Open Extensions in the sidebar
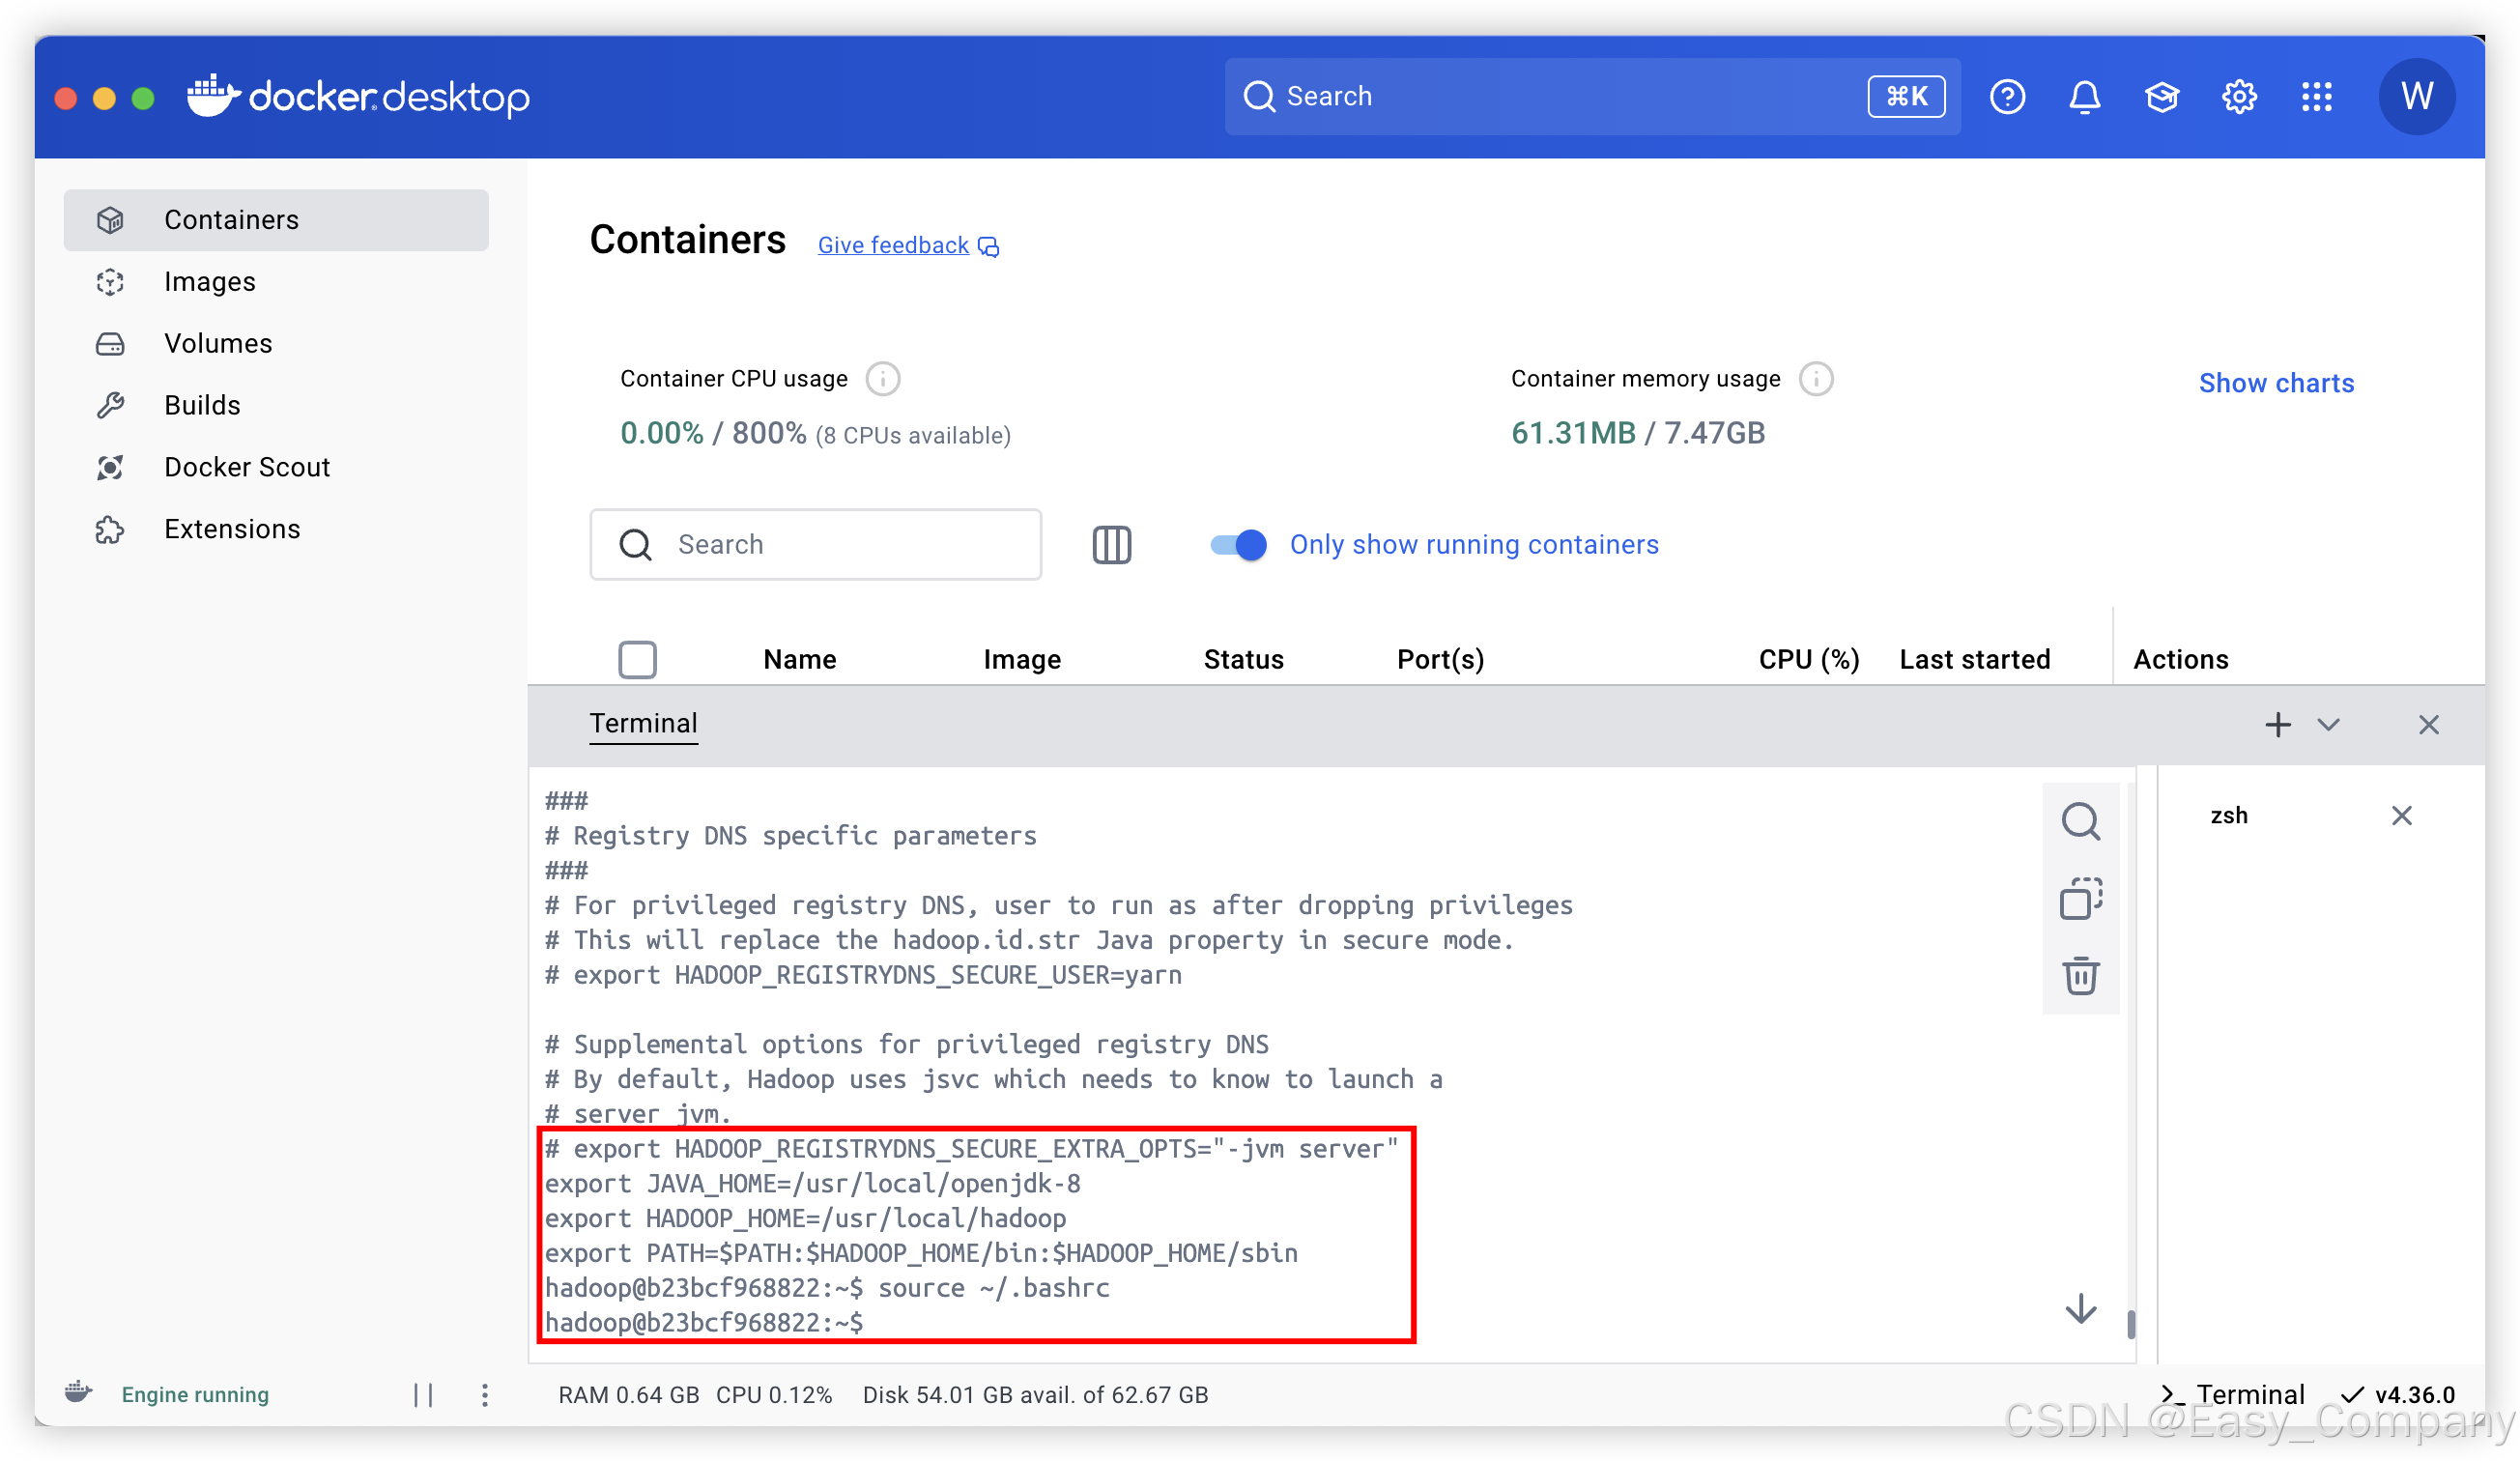Screen dimensions: 2520x1461 click(x=276, y=529)
